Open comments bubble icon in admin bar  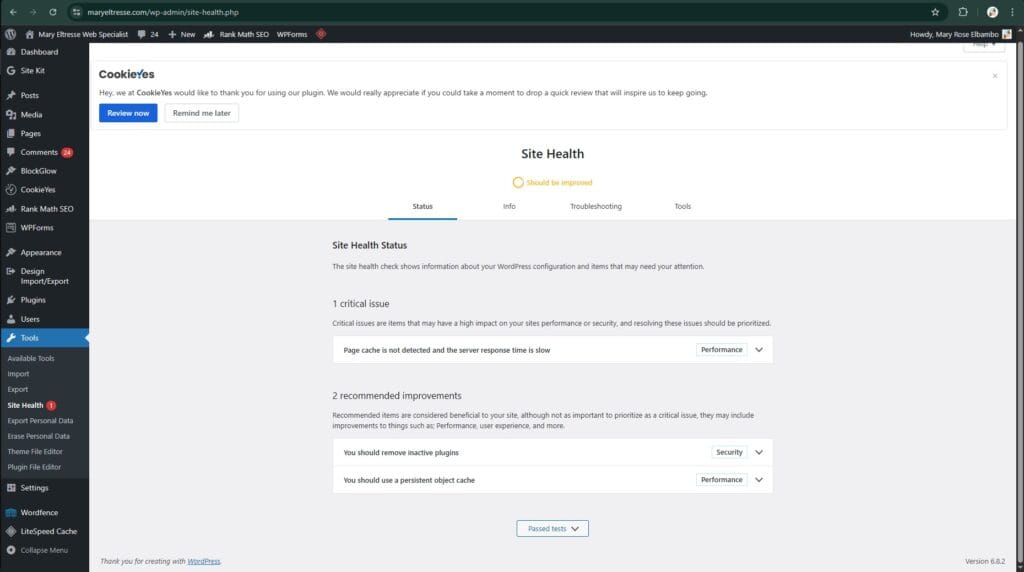(142, 34)
